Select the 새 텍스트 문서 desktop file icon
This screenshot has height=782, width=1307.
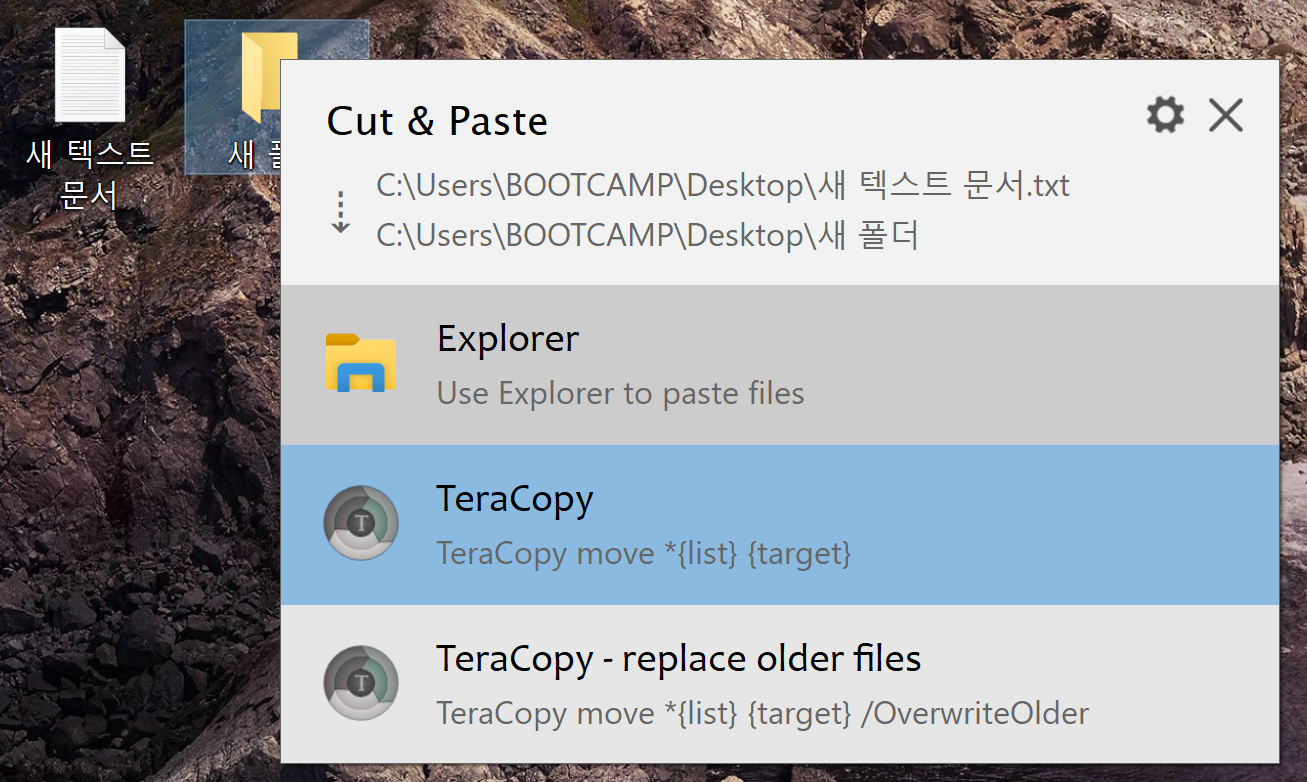pos(89,118)
